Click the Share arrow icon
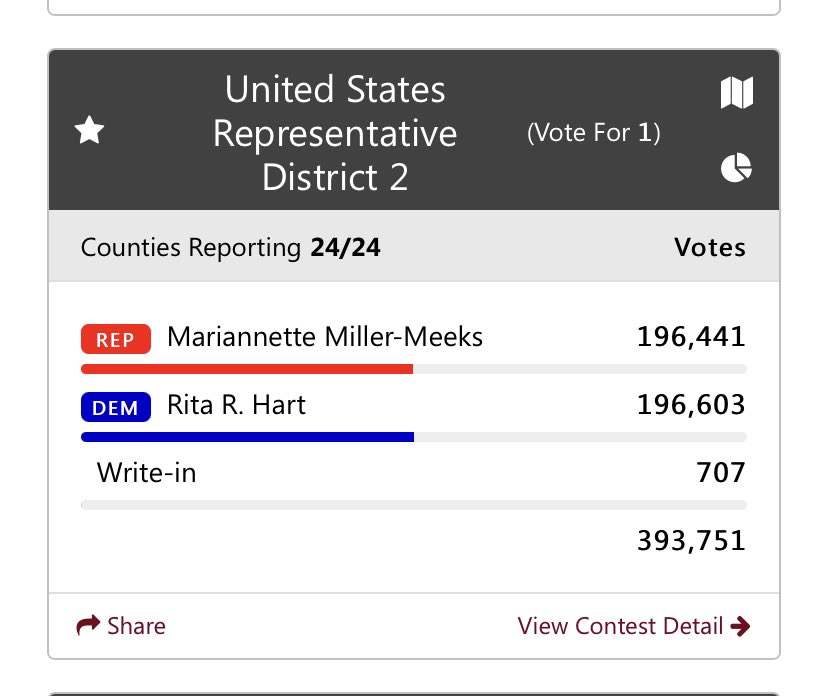 [x=88, y=626]
